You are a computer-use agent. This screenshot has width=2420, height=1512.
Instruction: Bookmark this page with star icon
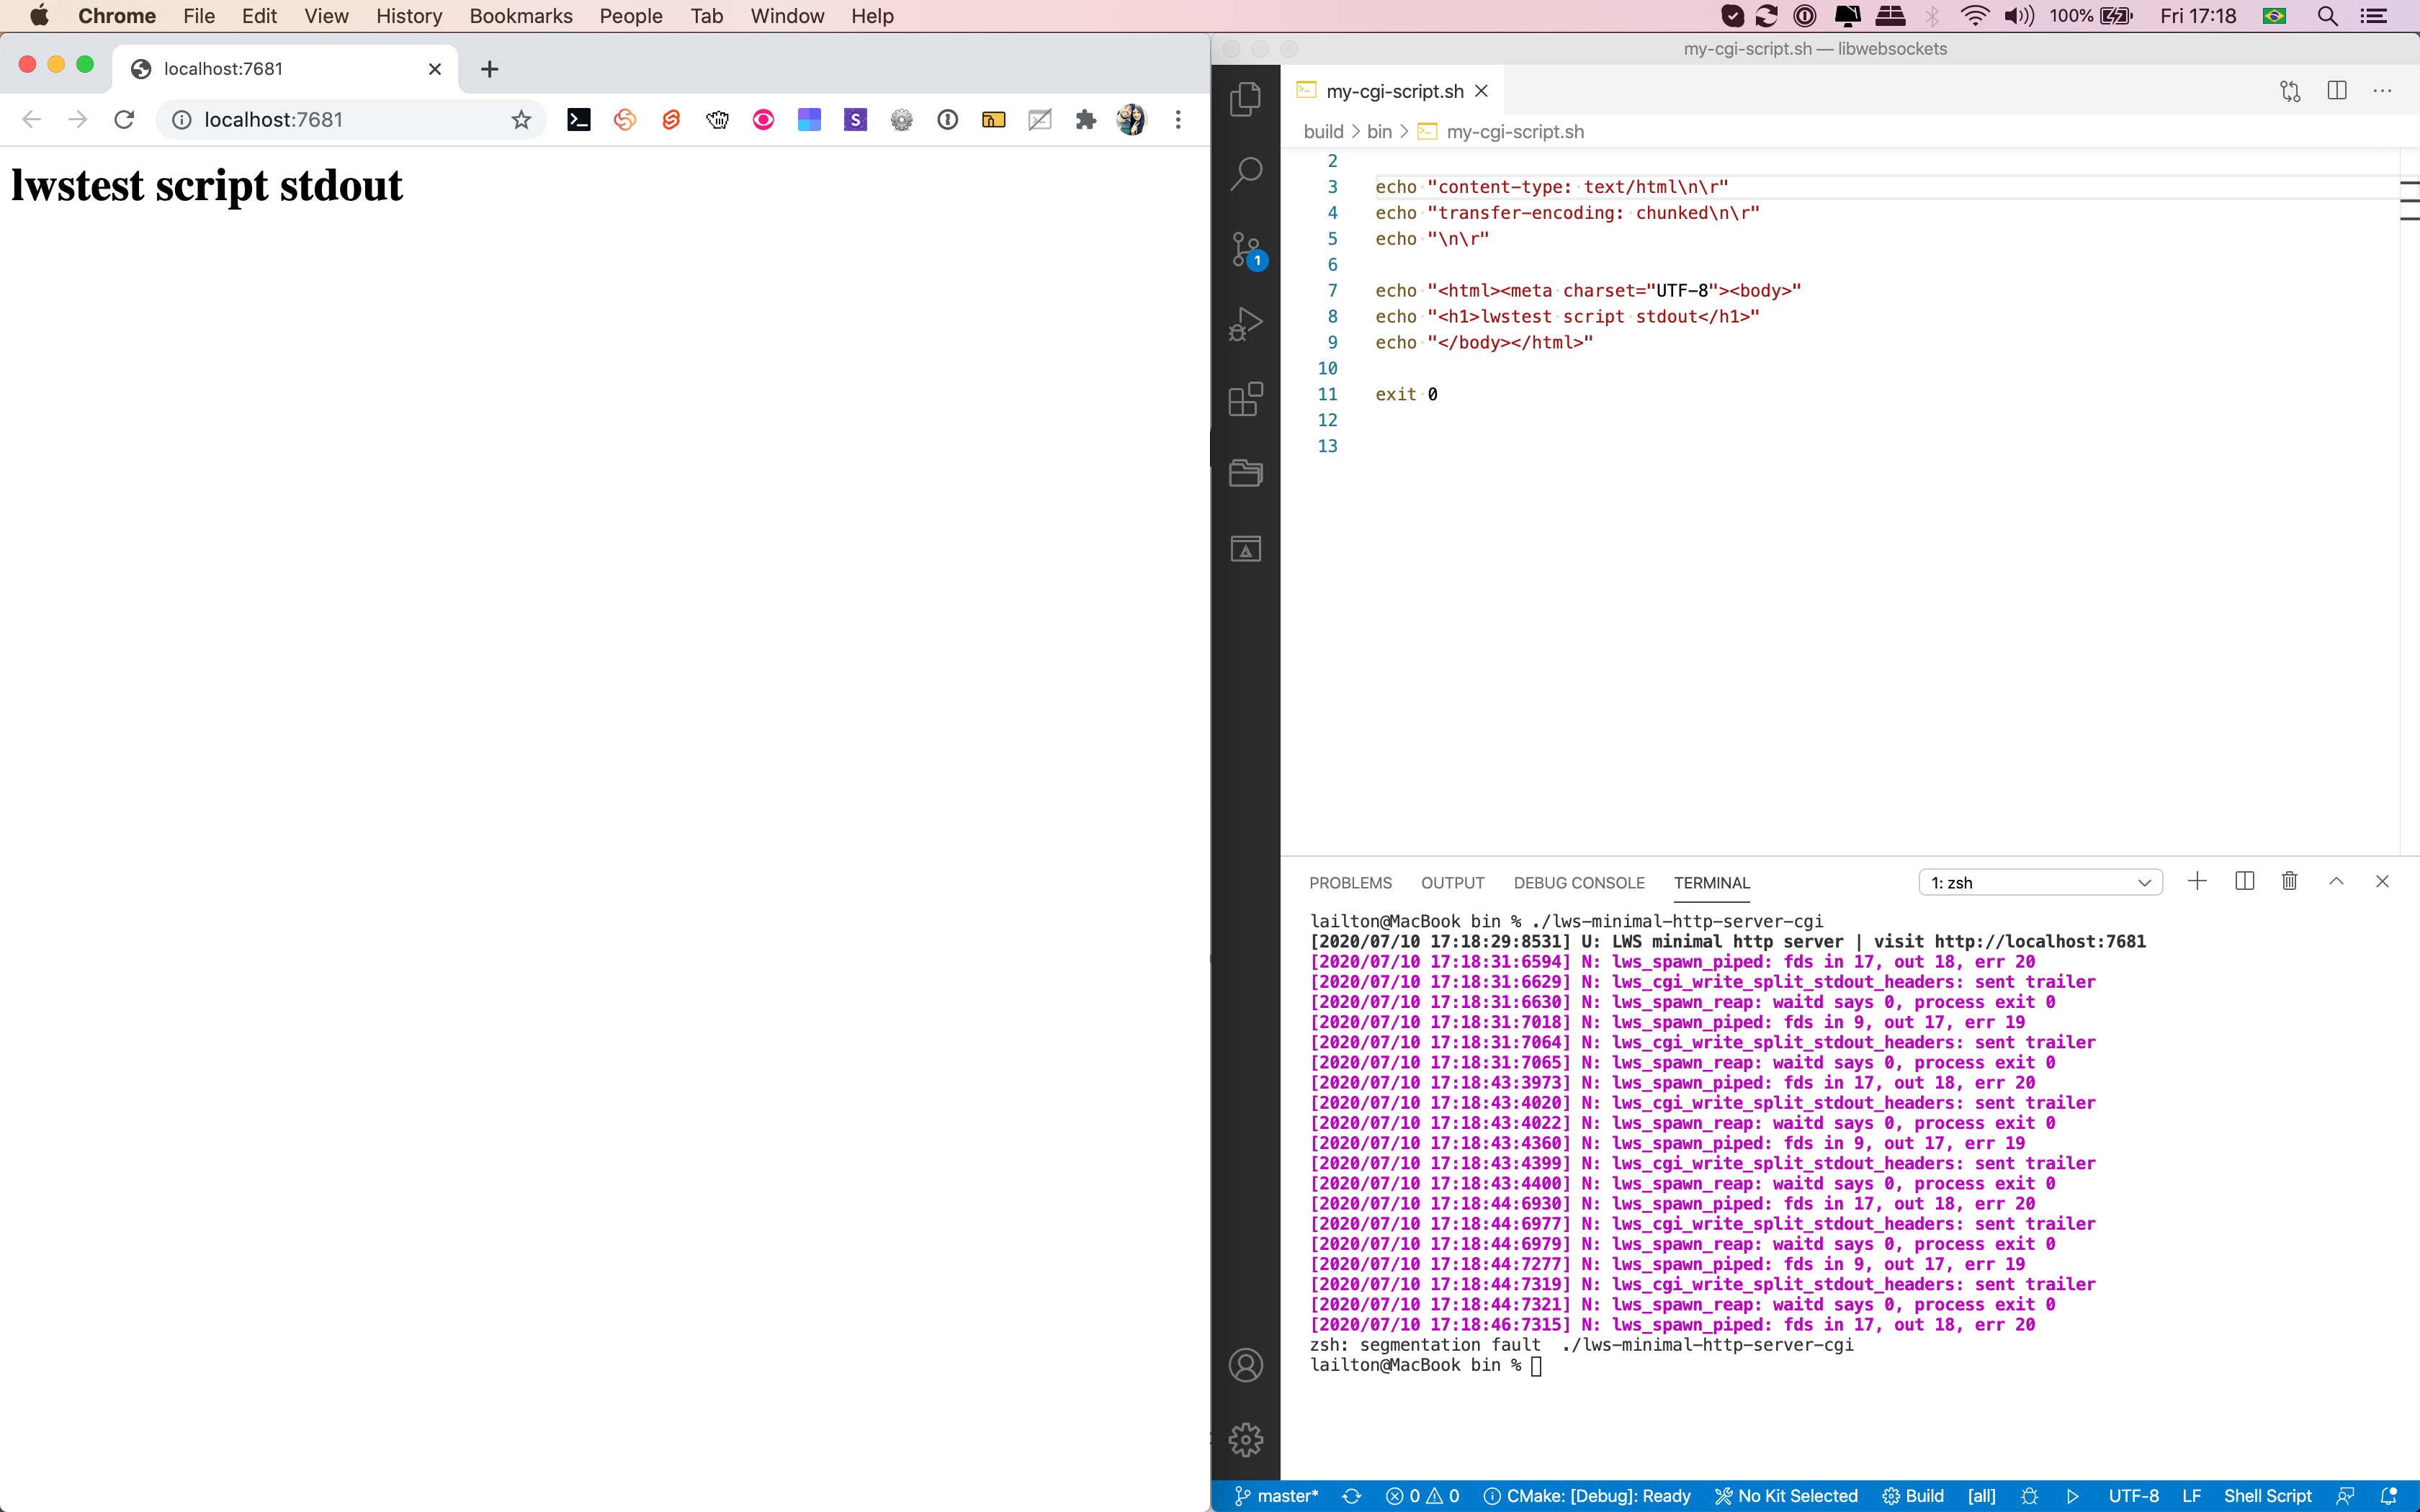(521, 120)
